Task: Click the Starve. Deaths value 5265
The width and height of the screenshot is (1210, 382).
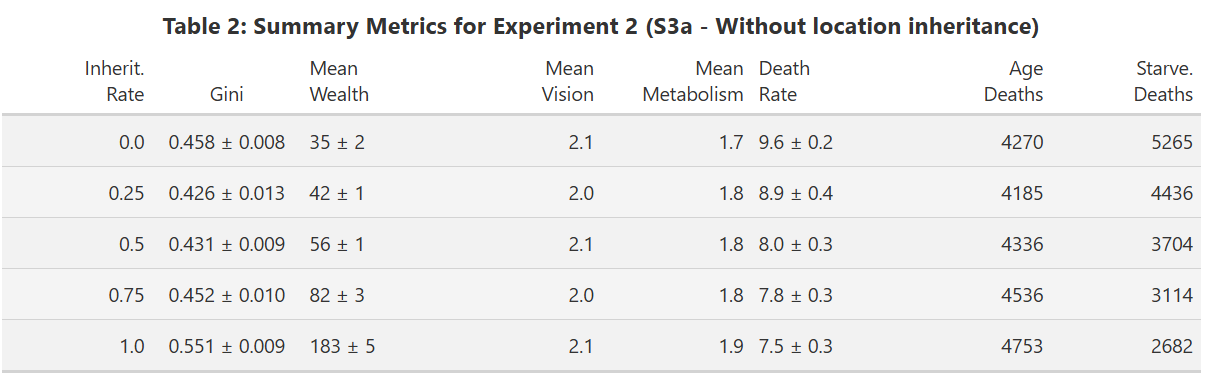Action: point(1173,142)
